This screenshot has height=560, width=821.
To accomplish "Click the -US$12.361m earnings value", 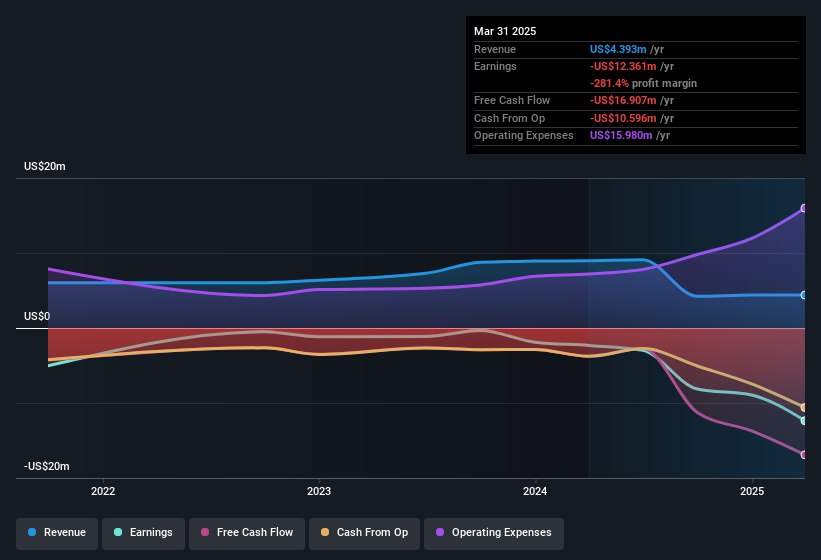I will pyautogui.click(x=623, y=66).
